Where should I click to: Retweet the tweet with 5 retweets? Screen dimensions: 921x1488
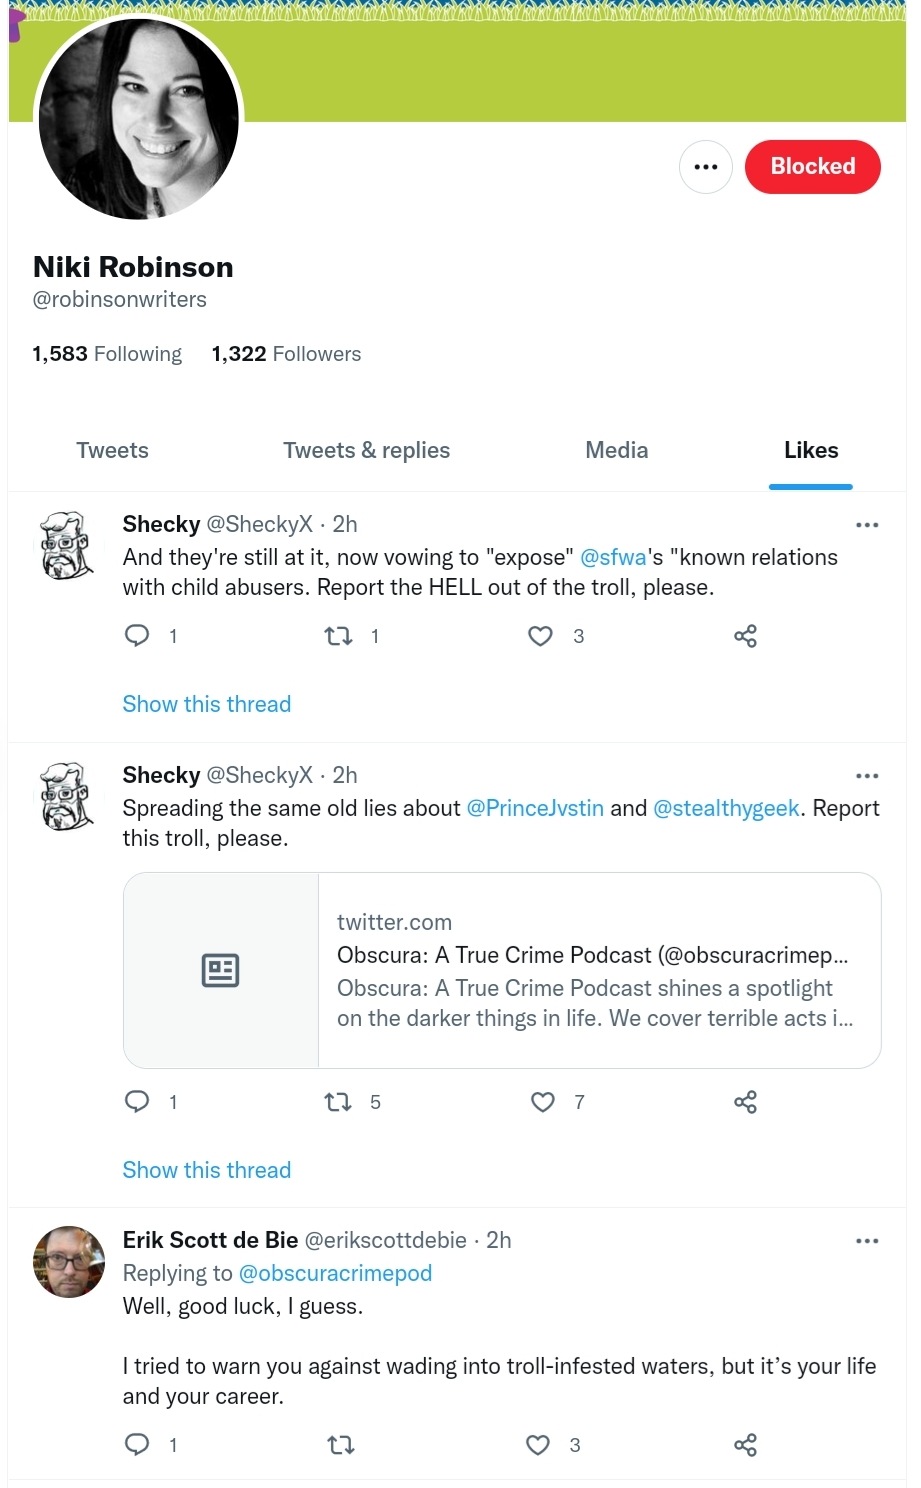point(339,1102)
